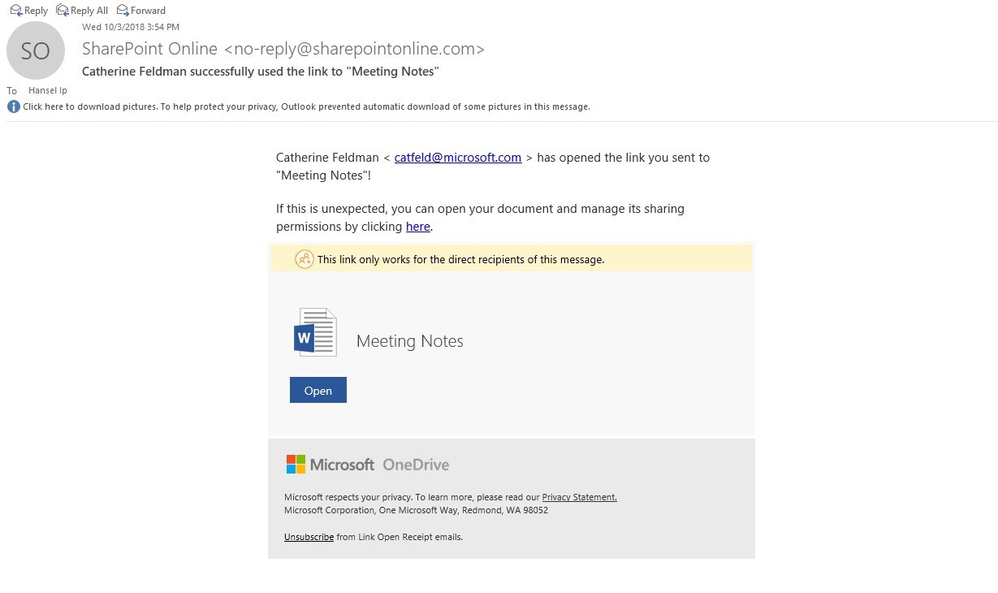Click the Microsoft Corporation address line

pyautogui.click(x=416, y=510)
